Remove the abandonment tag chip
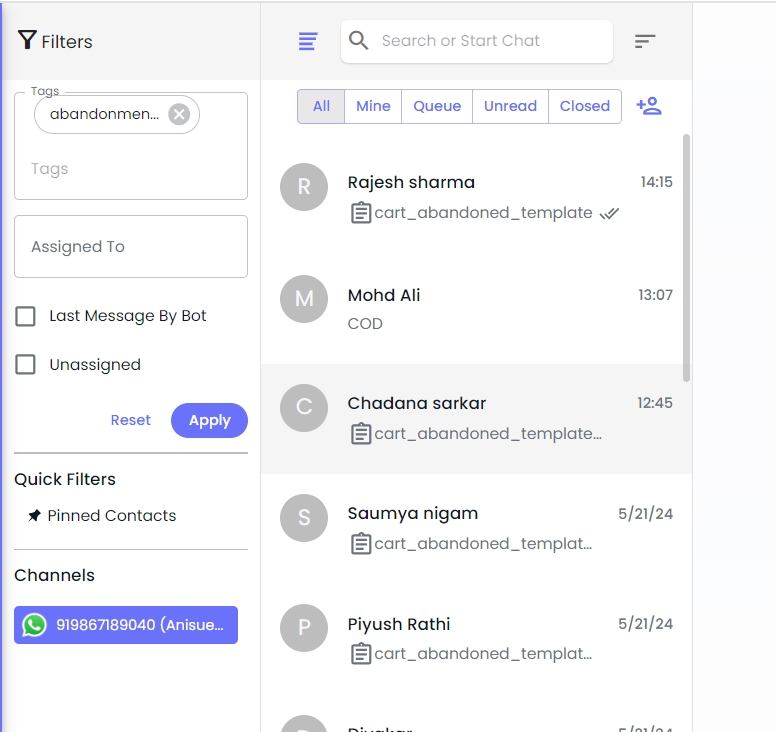 coord(179,114)
